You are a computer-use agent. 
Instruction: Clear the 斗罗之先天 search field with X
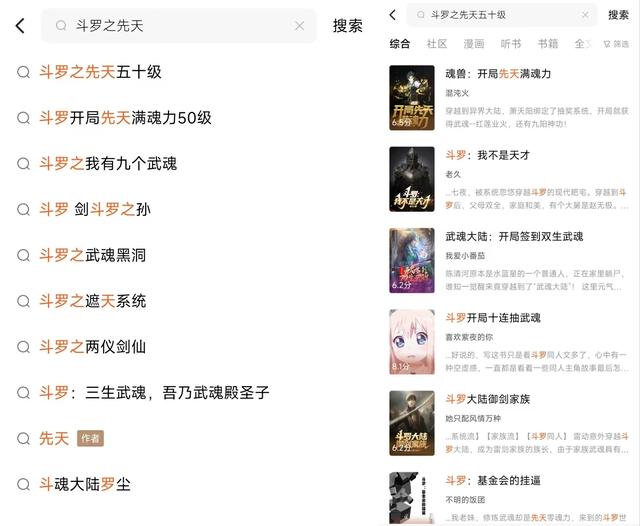point(299,26)
